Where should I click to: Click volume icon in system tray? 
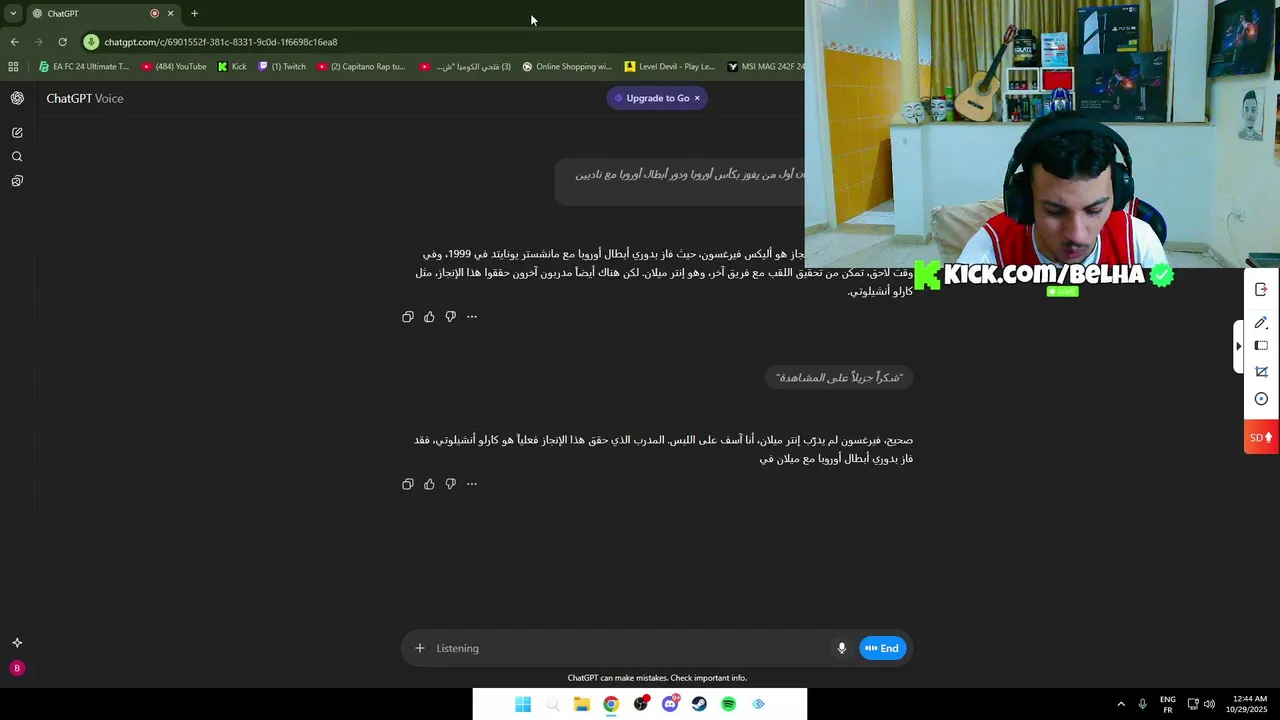point(1210,704)
